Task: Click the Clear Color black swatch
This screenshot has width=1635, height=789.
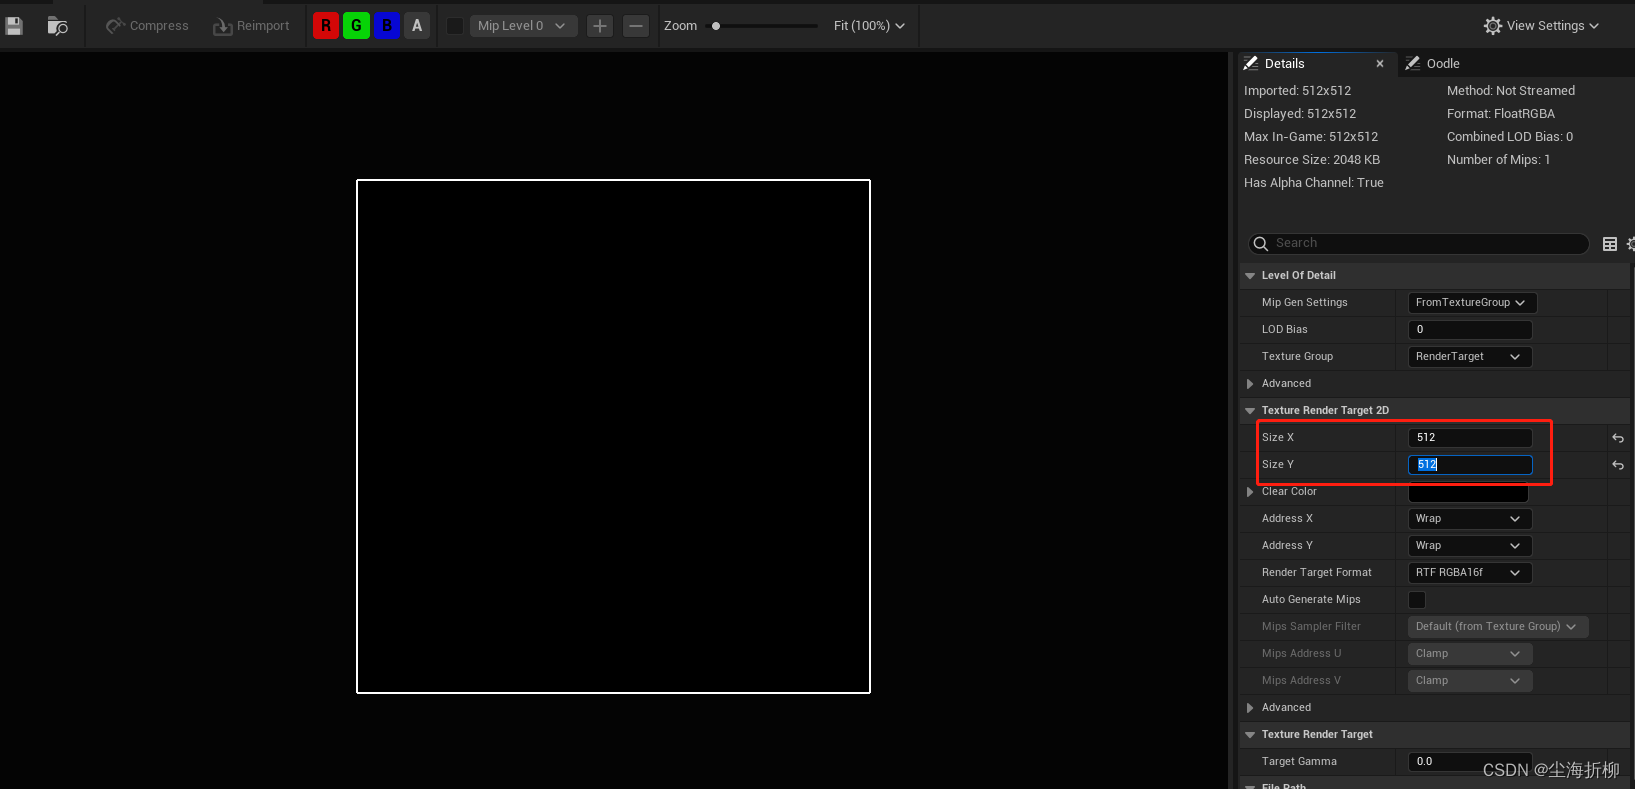Action: 1468,493
